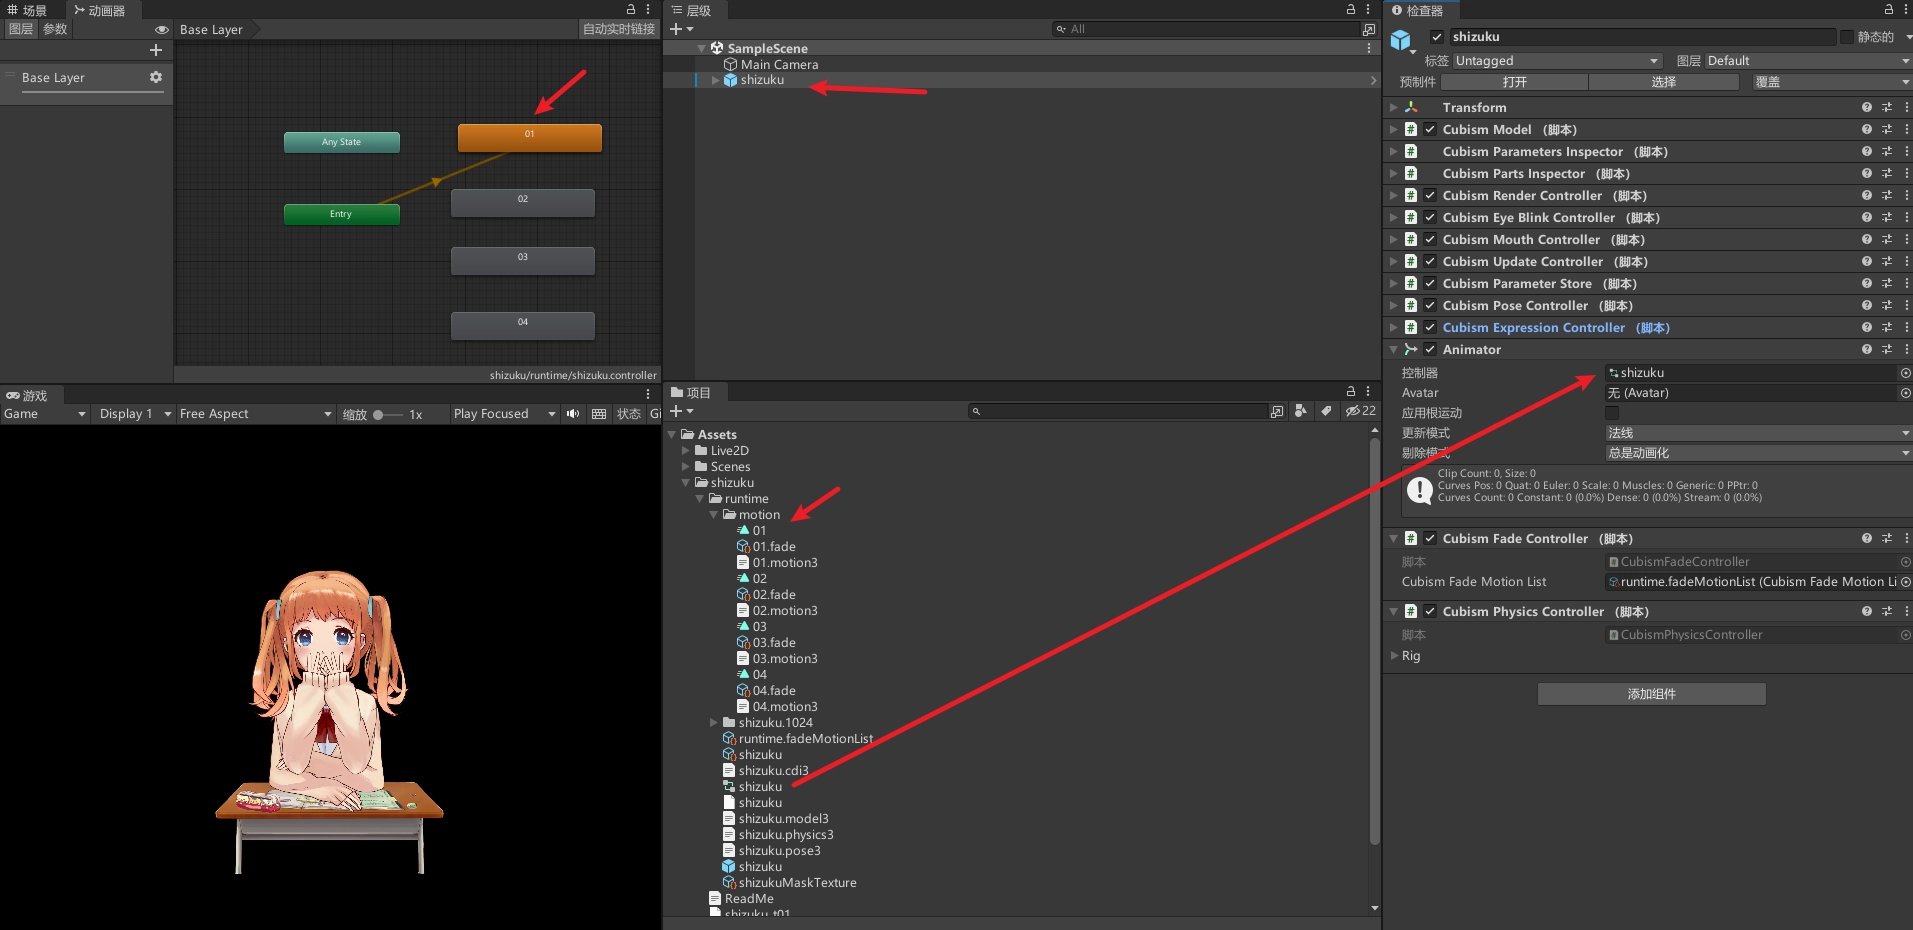Open Animator component more options menu
This screenshot has width=1913, height=930.
point(1906,349)
